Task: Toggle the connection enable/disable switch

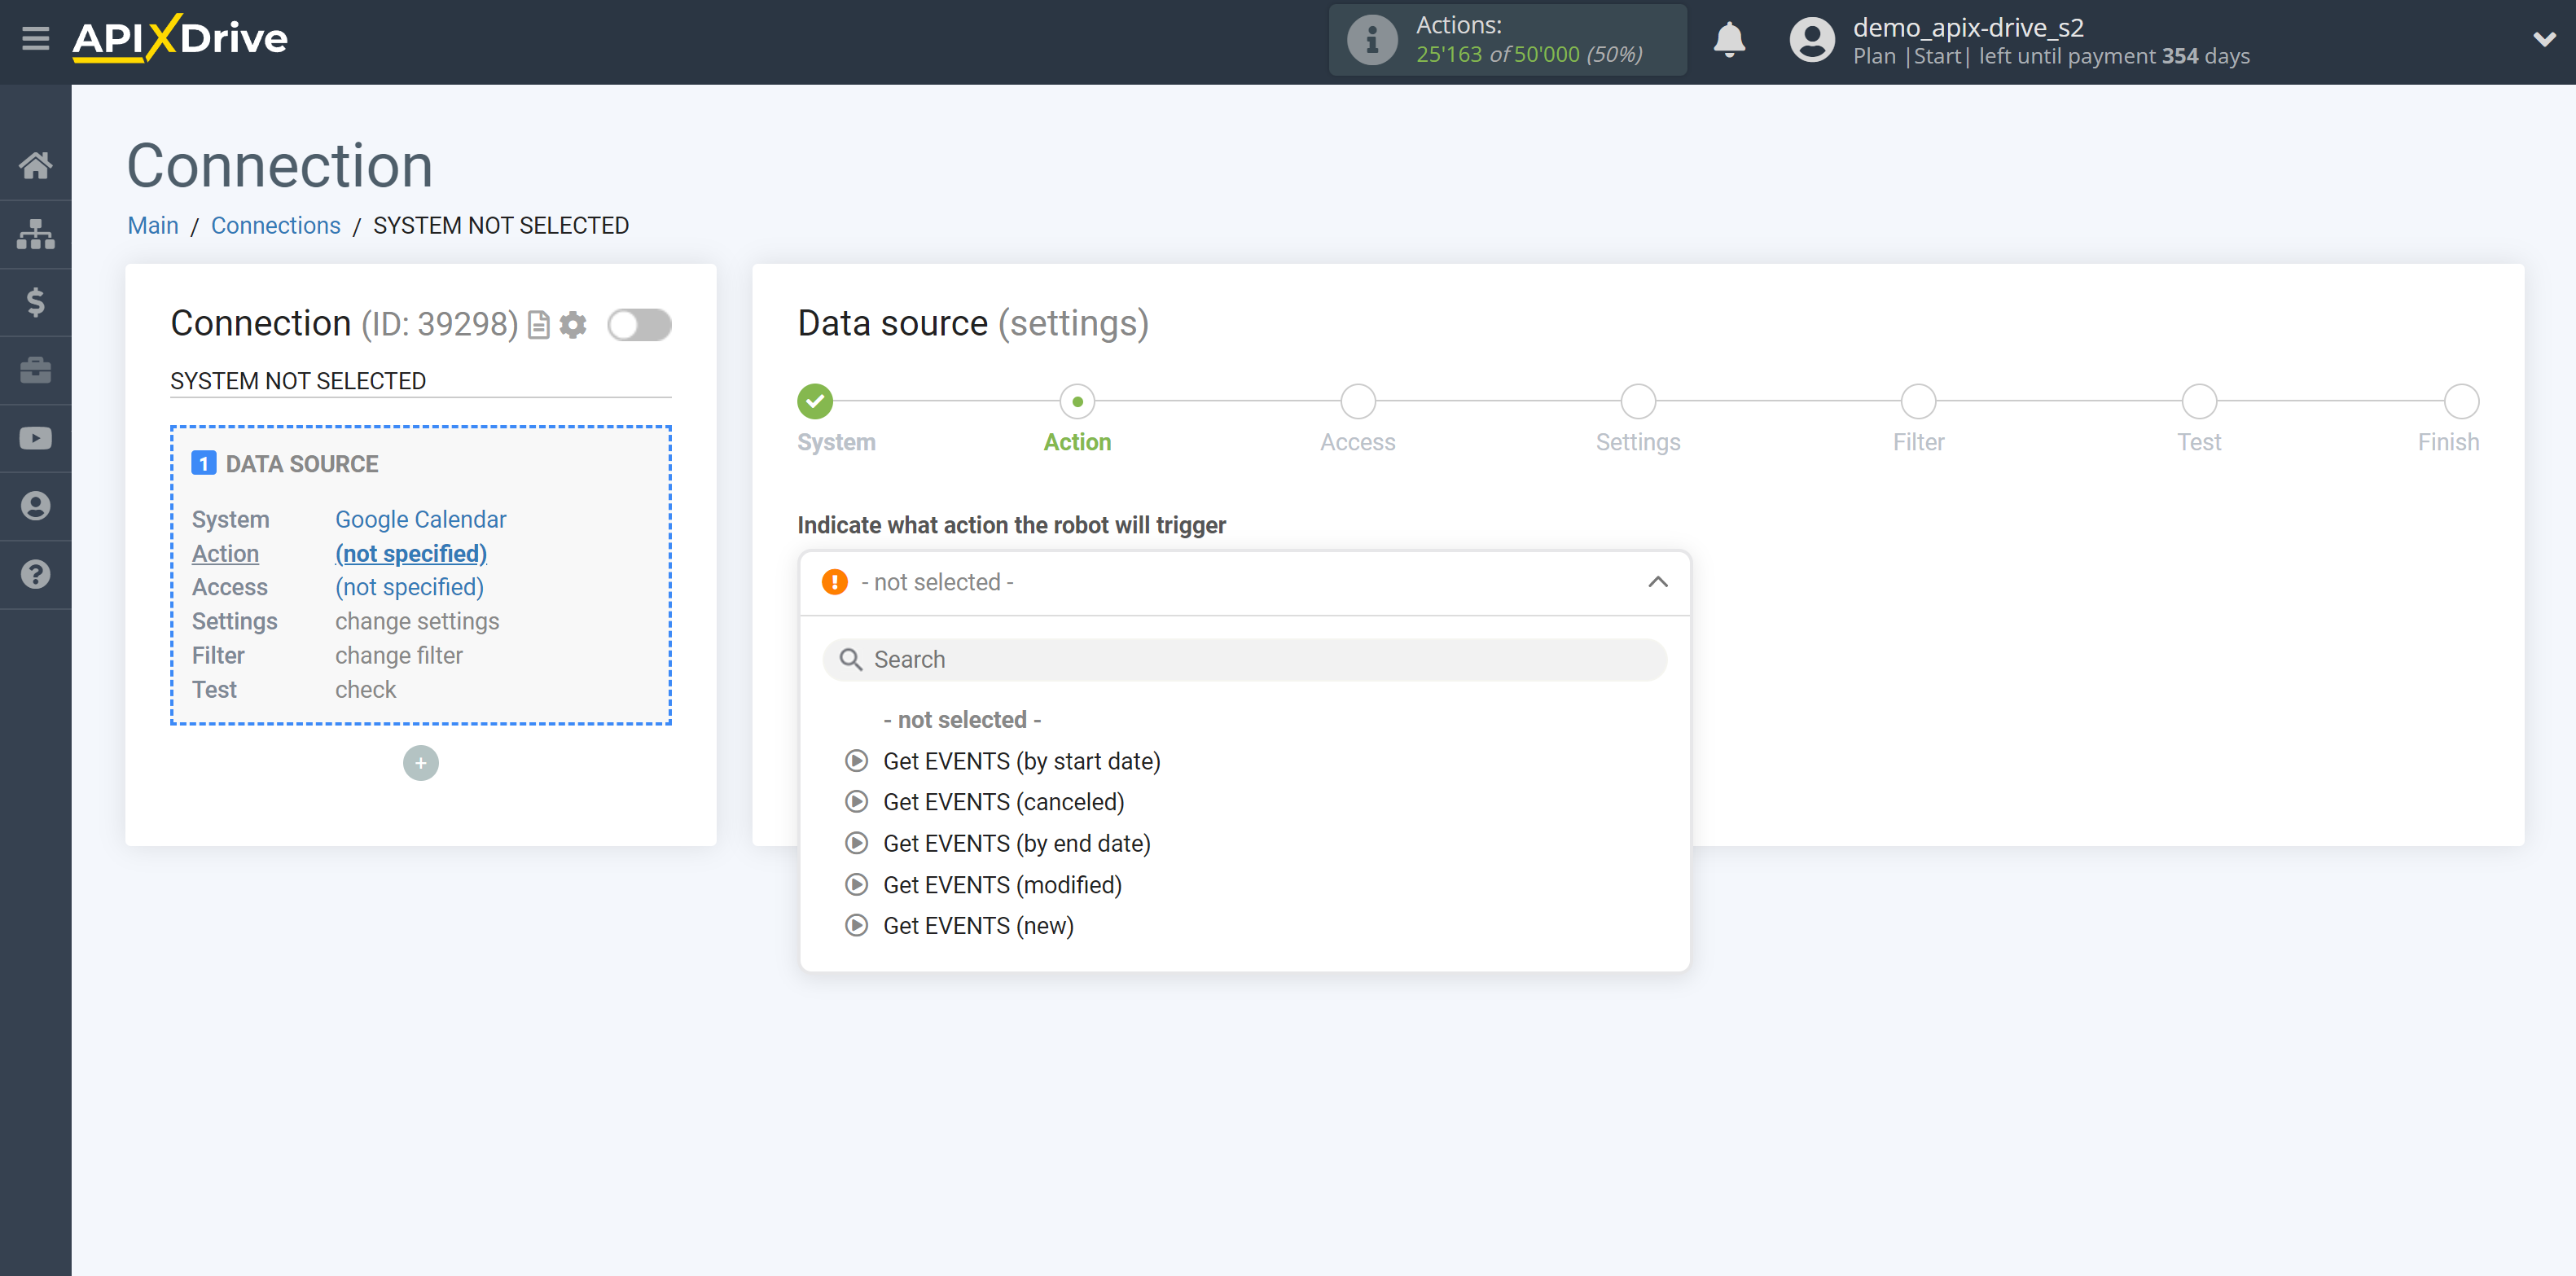Action: click(639, 323)
